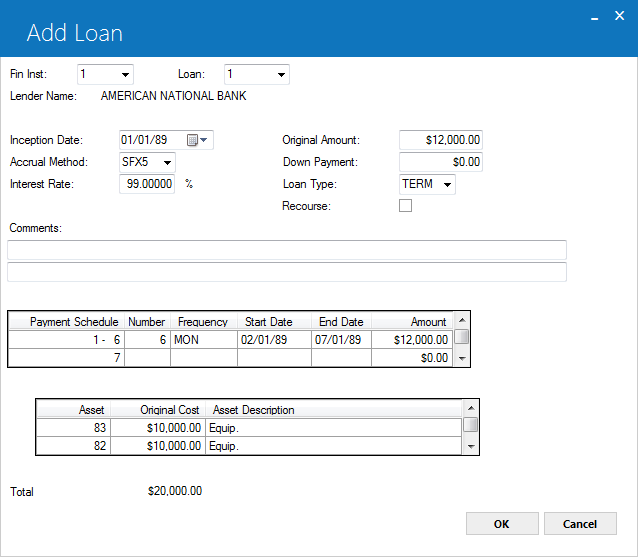Screen dimensions: 638x557
Task: Open the Accrual Method SFX5 dropdown
Action: pos(167,162)
